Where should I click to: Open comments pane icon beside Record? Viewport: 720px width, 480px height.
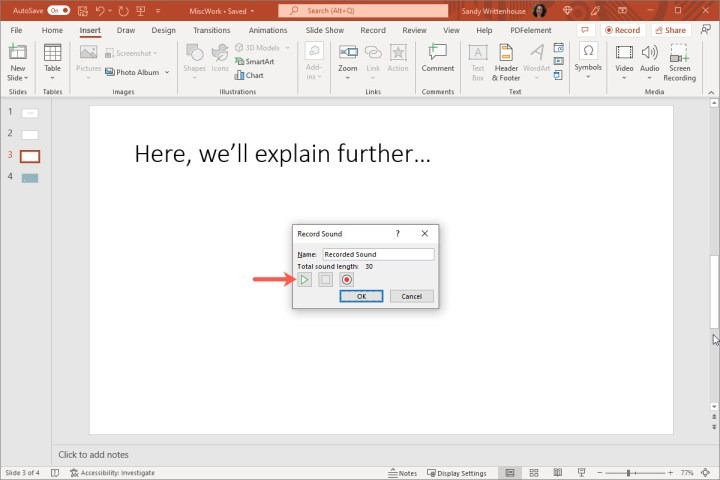point(585,30)
